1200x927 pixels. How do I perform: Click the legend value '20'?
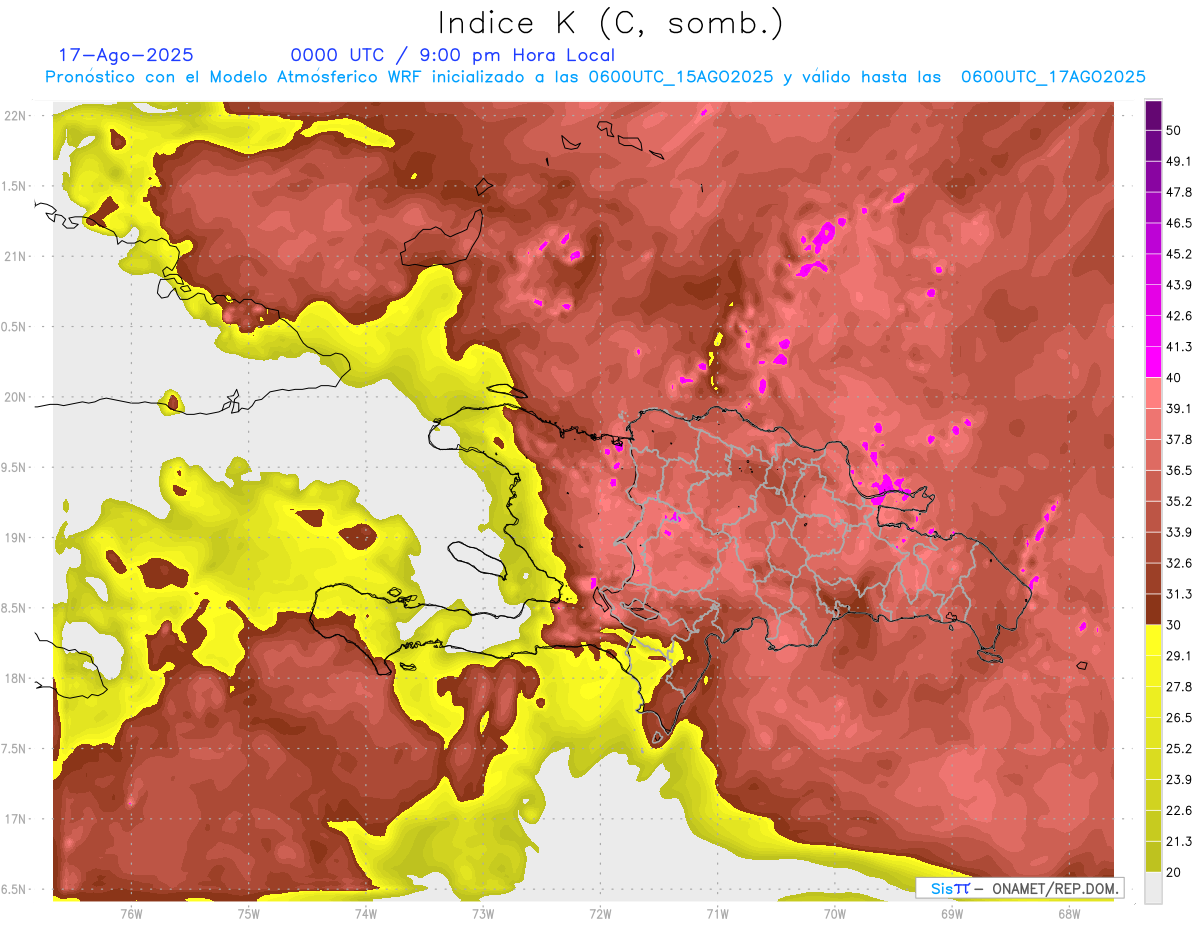[x=1173, y=873]
